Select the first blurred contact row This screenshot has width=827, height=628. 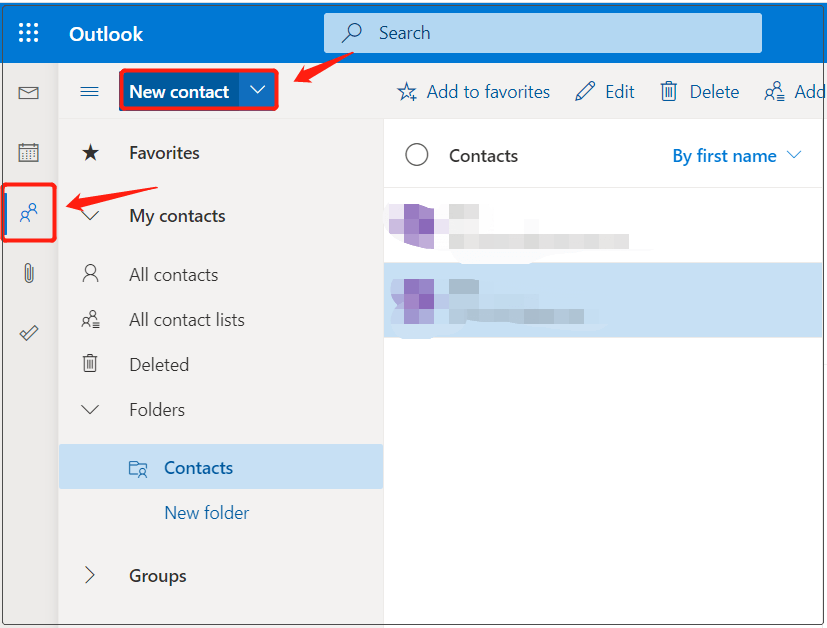point(603,225)
